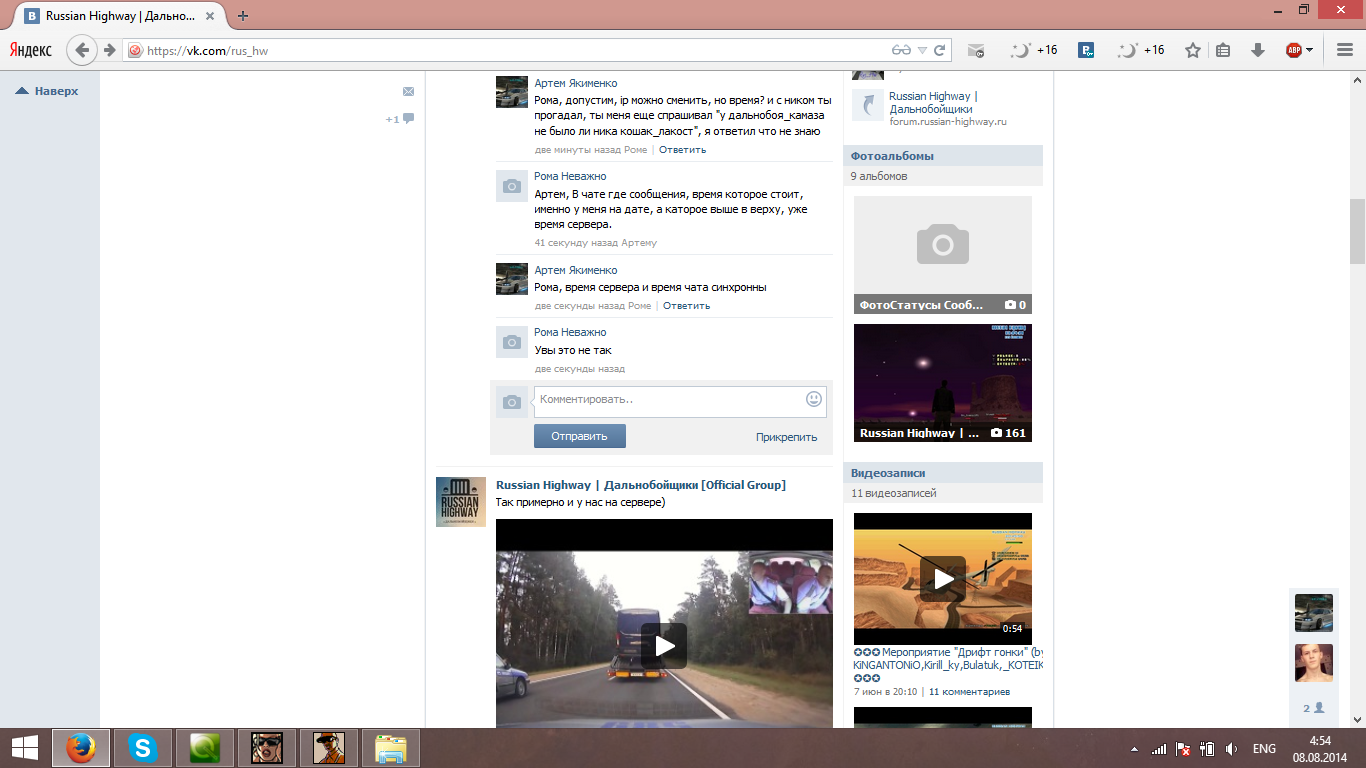The height and width of the screenshot is (768, 1366).
Task: Open the Видеозаписи section header
Action: coord(888,473)
